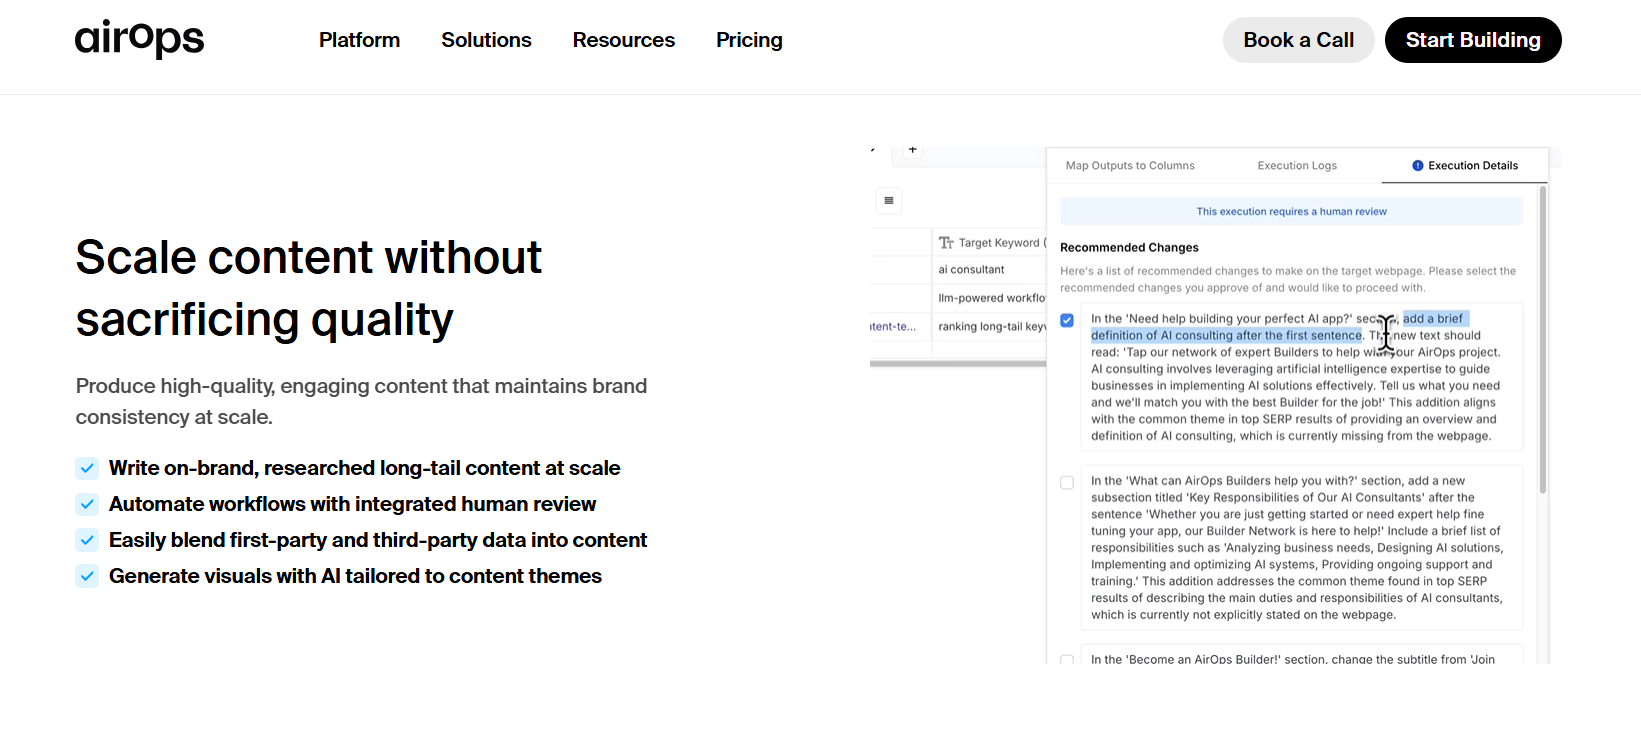Check the 'What can AirOps Builders' recommendation checkbox
The height and width of the screenshot is (753, 1641).
(x=1067, y=483)
